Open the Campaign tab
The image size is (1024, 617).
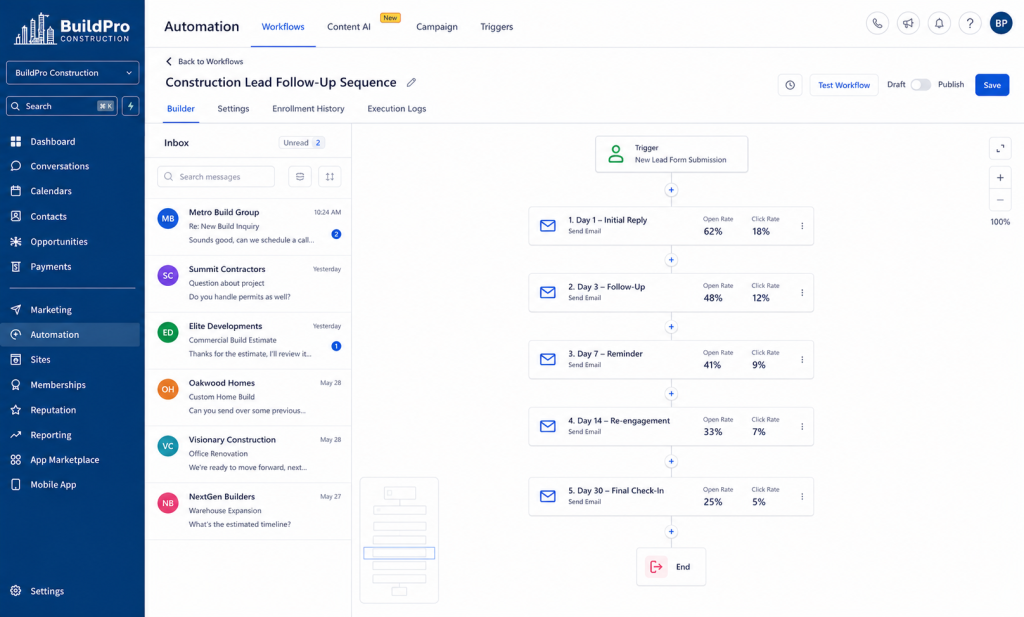(x=437, y=27)
